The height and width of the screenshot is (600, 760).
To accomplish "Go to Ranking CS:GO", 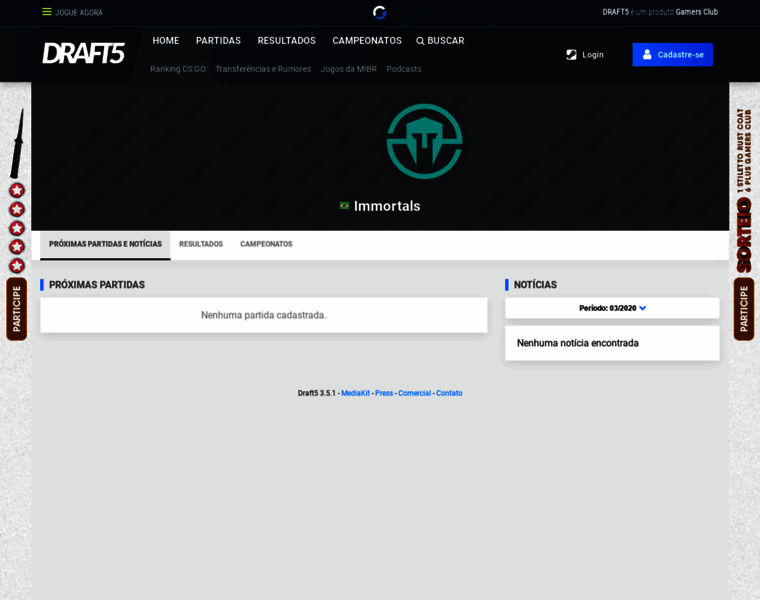I will pyautogui.click(x=178, y=69).
